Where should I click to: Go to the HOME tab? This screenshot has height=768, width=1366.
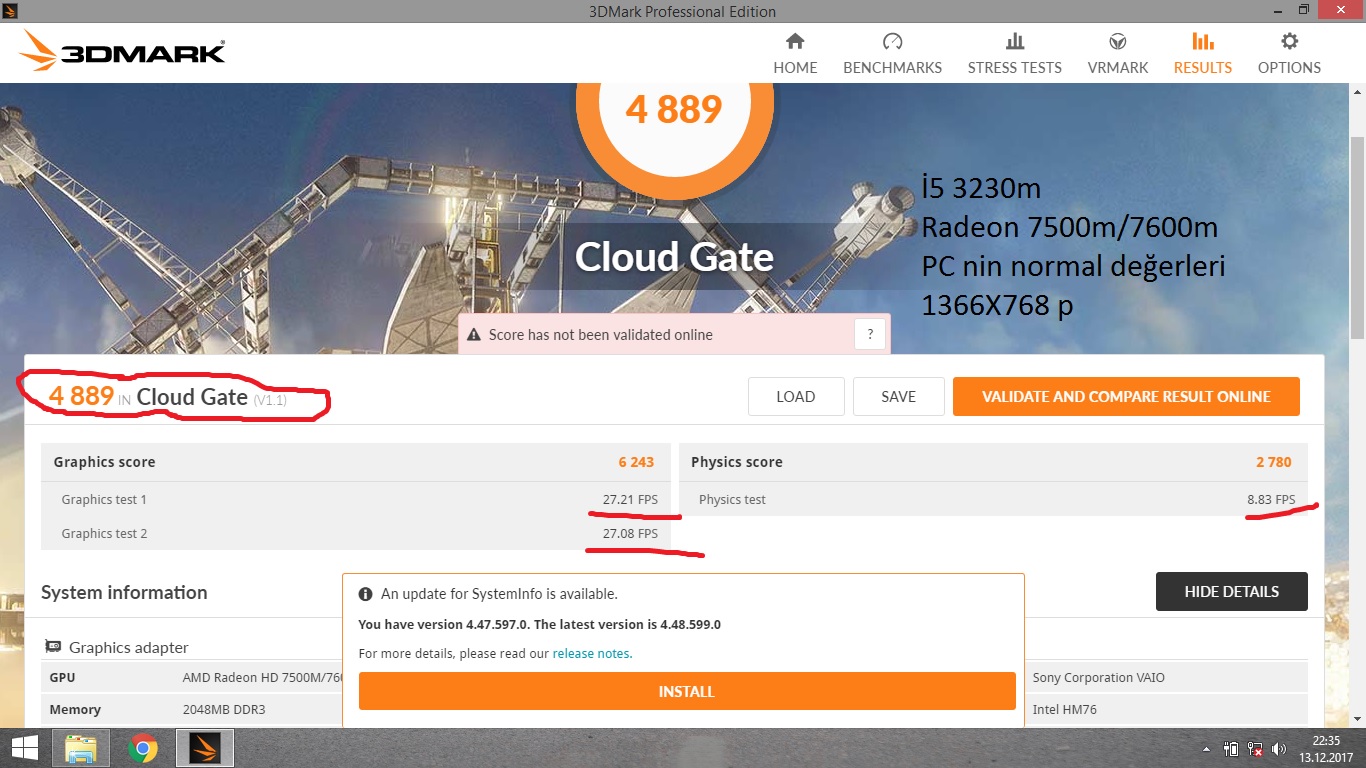click(x=795, y=54)
